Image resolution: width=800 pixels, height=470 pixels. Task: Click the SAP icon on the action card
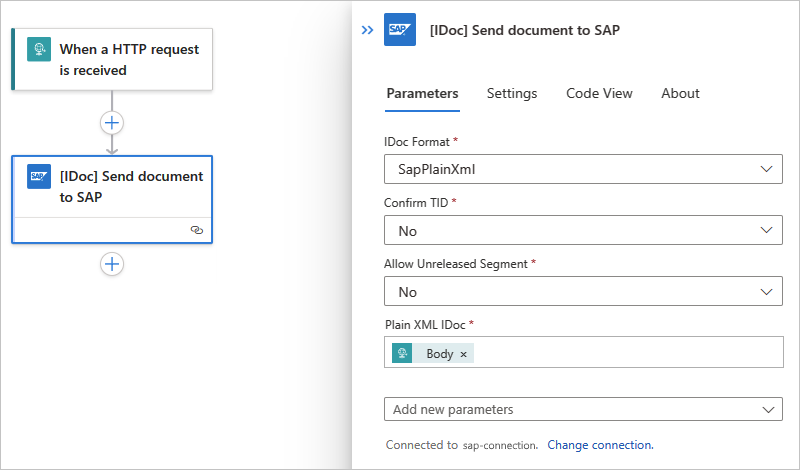coord(39,178)
